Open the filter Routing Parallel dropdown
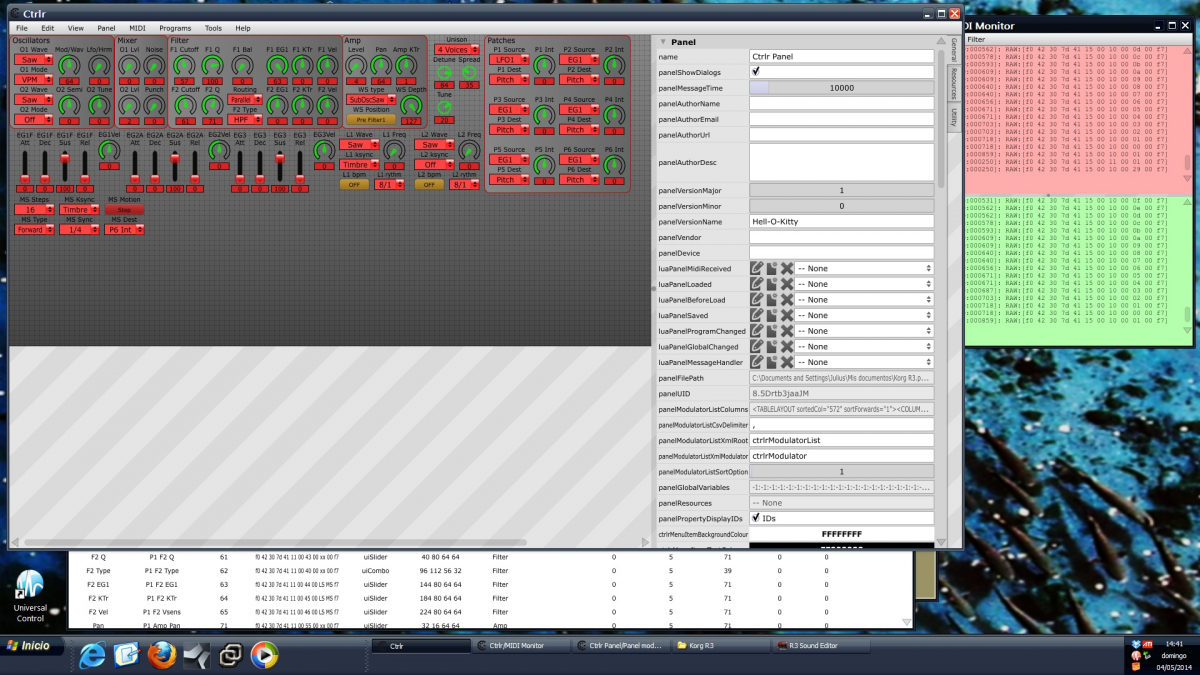 tap(244, 100)
